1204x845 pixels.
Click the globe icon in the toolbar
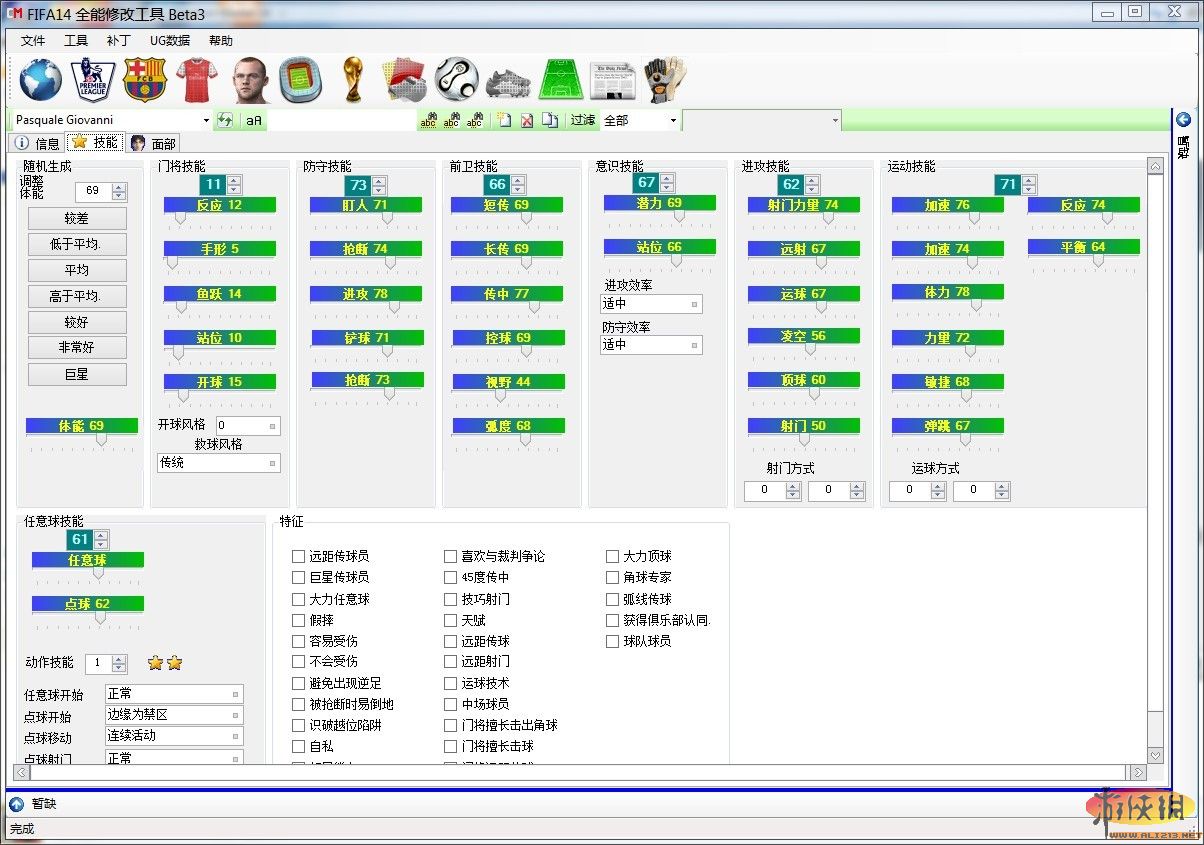(x=40, y=79)
